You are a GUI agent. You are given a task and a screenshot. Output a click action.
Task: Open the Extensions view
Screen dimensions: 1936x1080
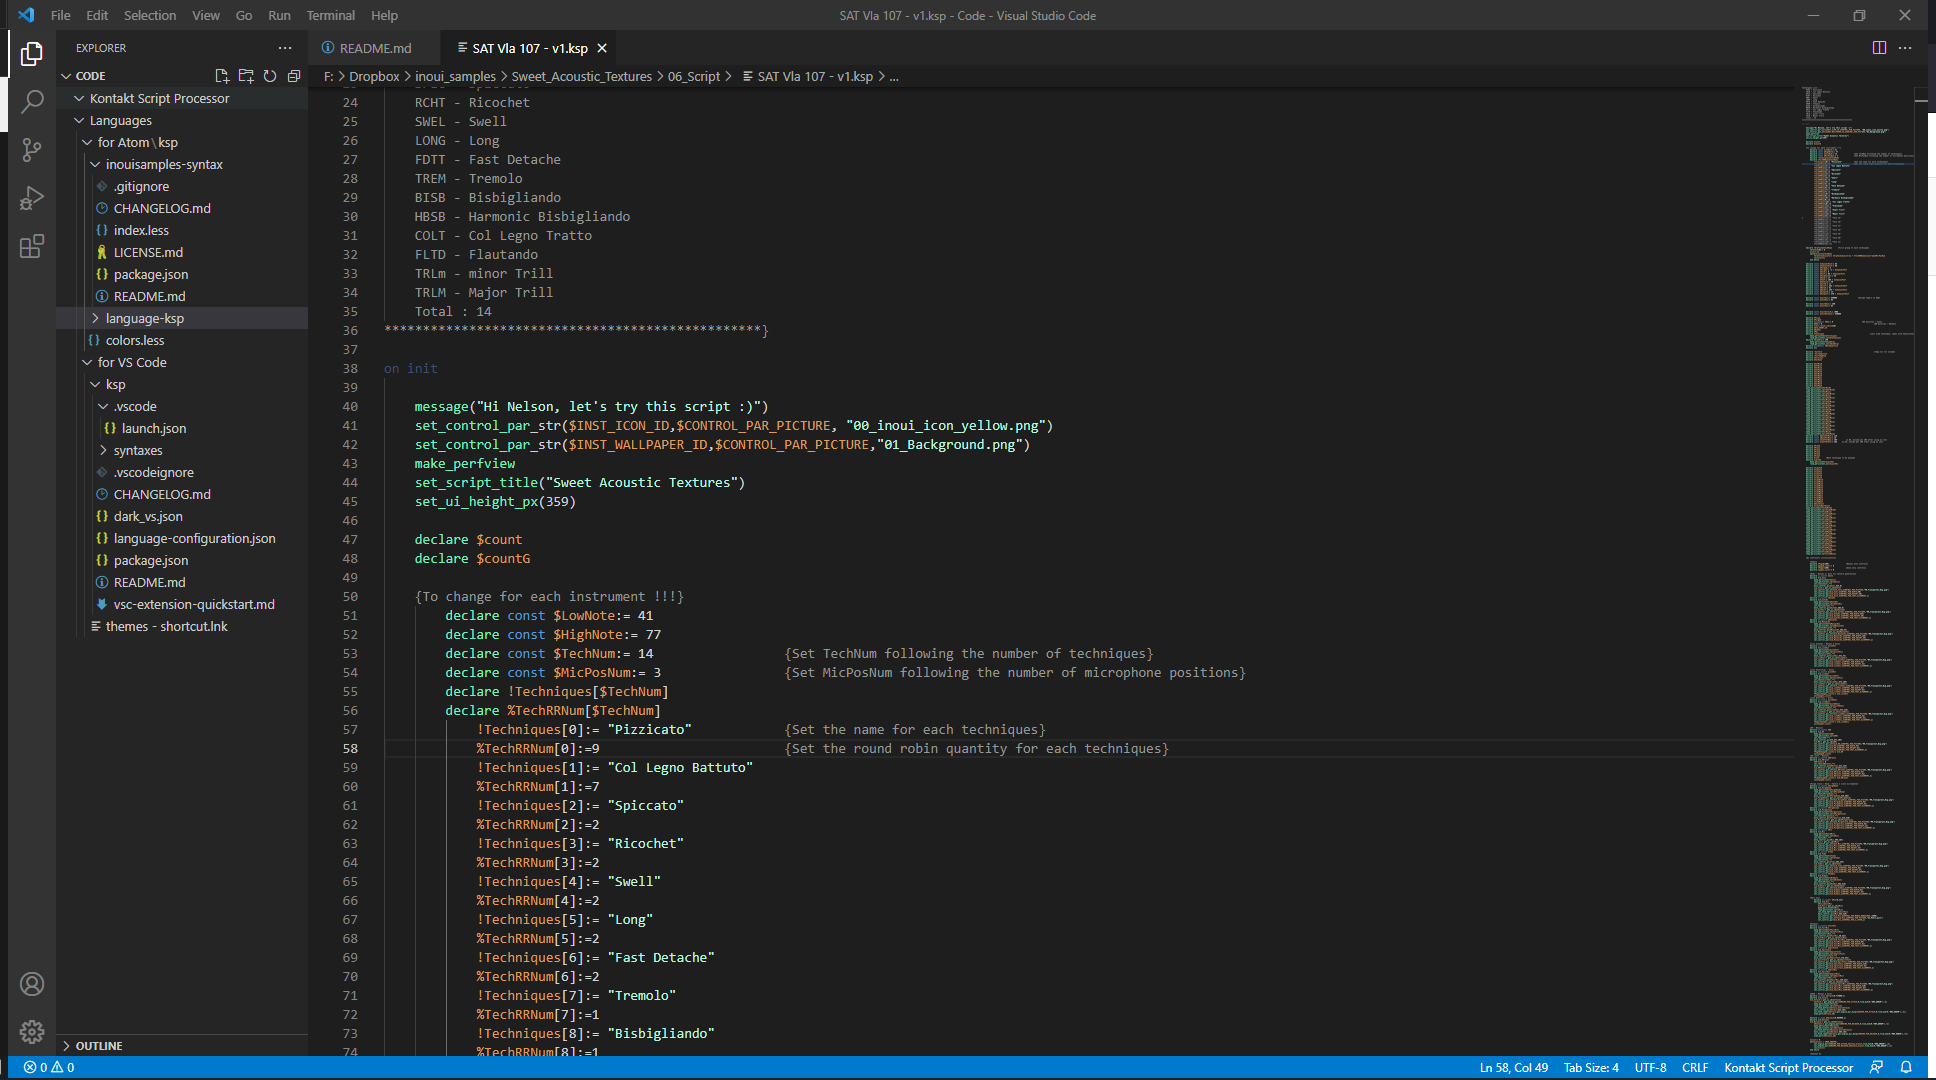(32, 246)
